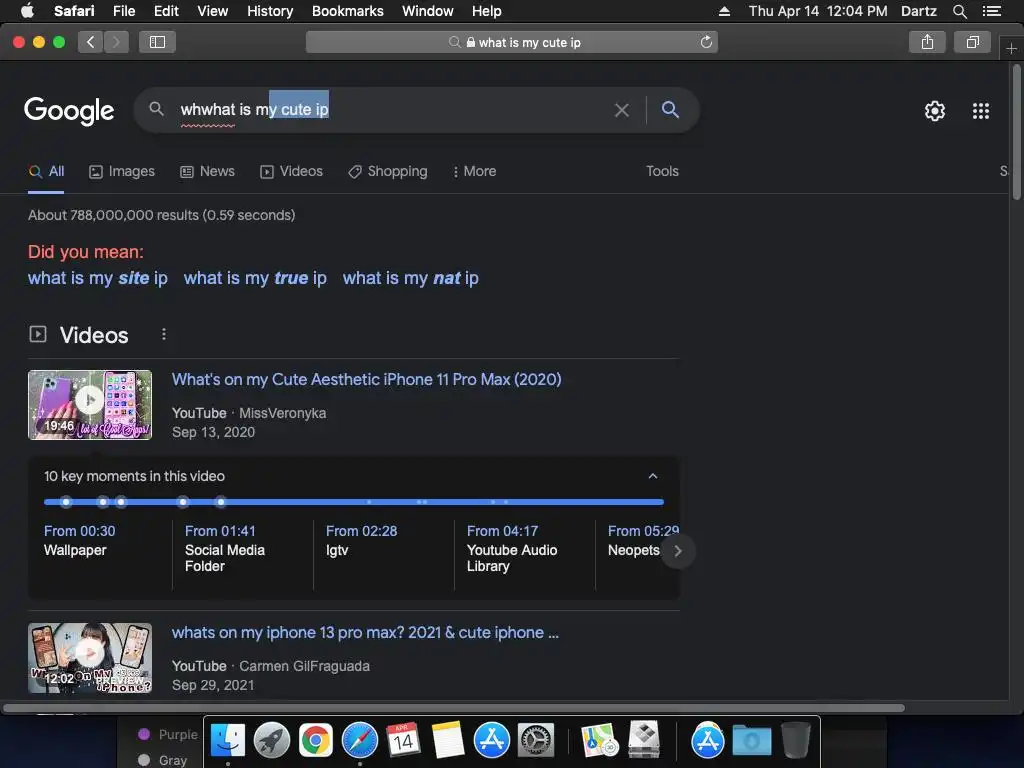Open Notes app in the Dock

pyautogui.click(x=447, y=741)
